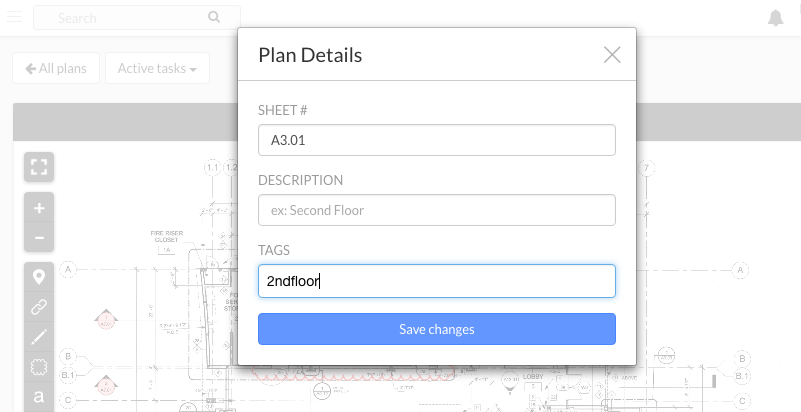Open notifications bell icon
The width and height of the screenshot is (801, 412).
tap(775, 18)
